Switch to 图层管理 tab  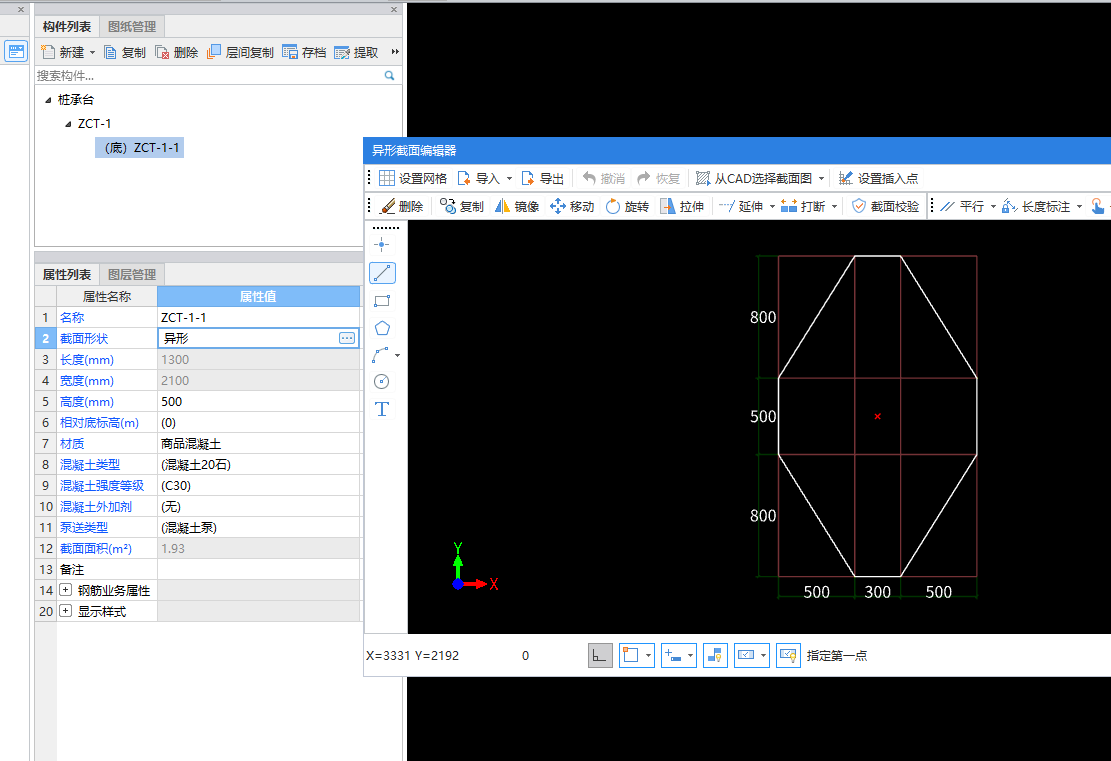click(x=132, y=274)
